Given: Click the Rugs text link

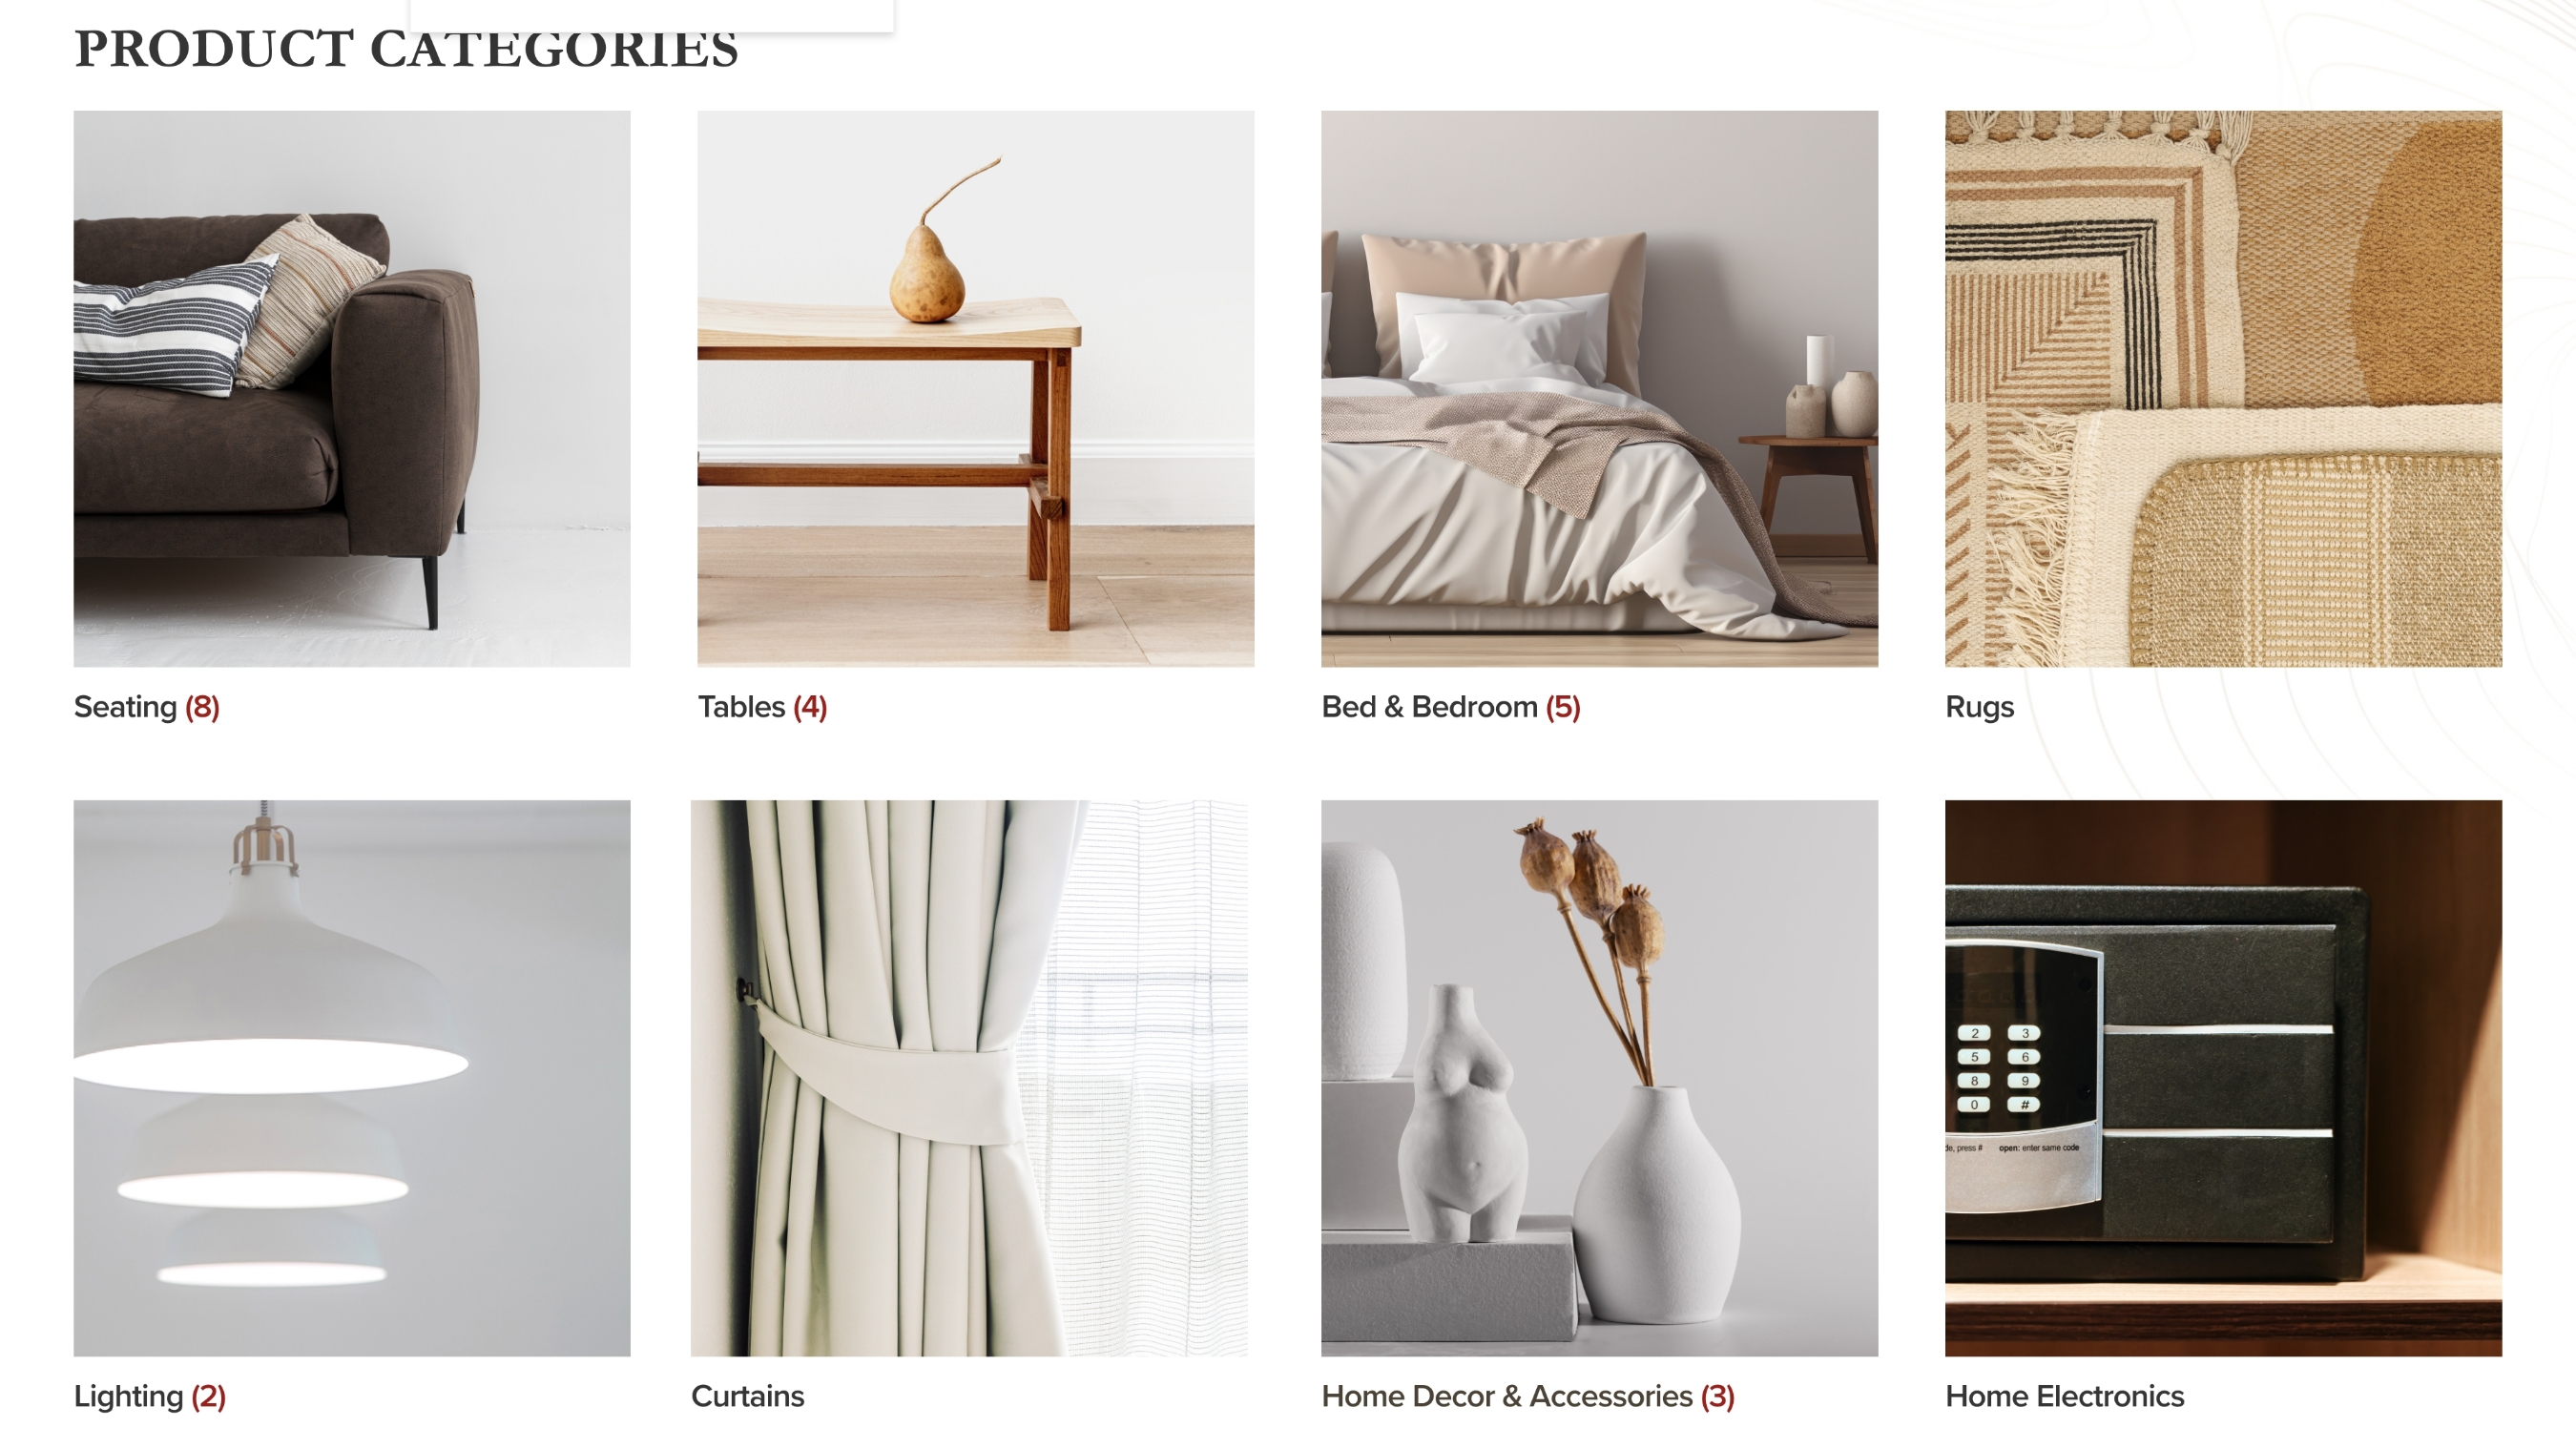Looking at the screenshot, I should (1979, 707).
